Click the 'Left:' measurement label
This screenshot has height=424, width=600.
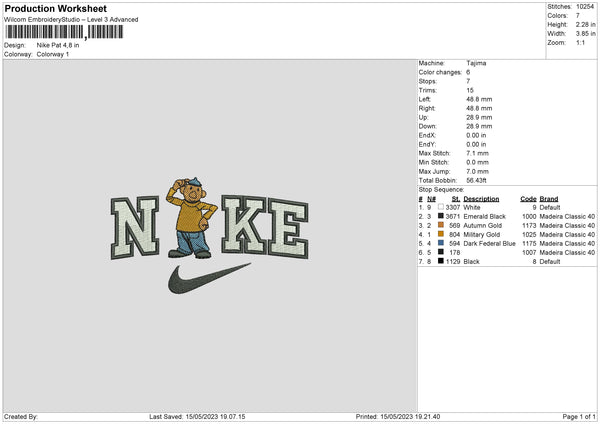pyautogui.click(x=424, y=99)
